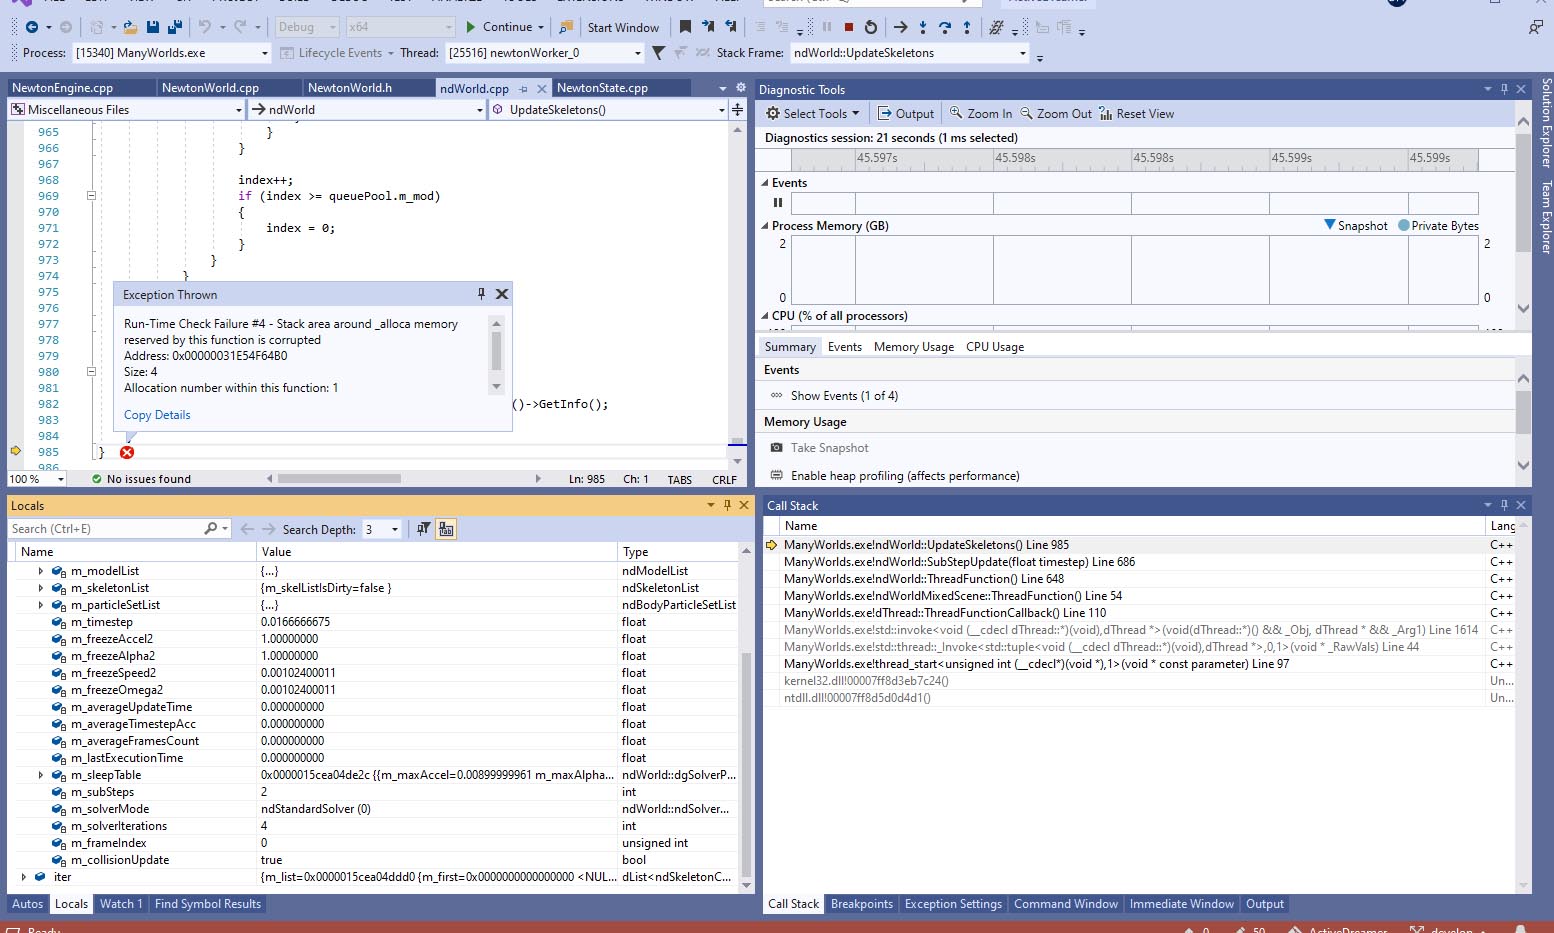Click the Restart debugging icon
Viewport: 1554px width, 933px height.
[870, 27]
